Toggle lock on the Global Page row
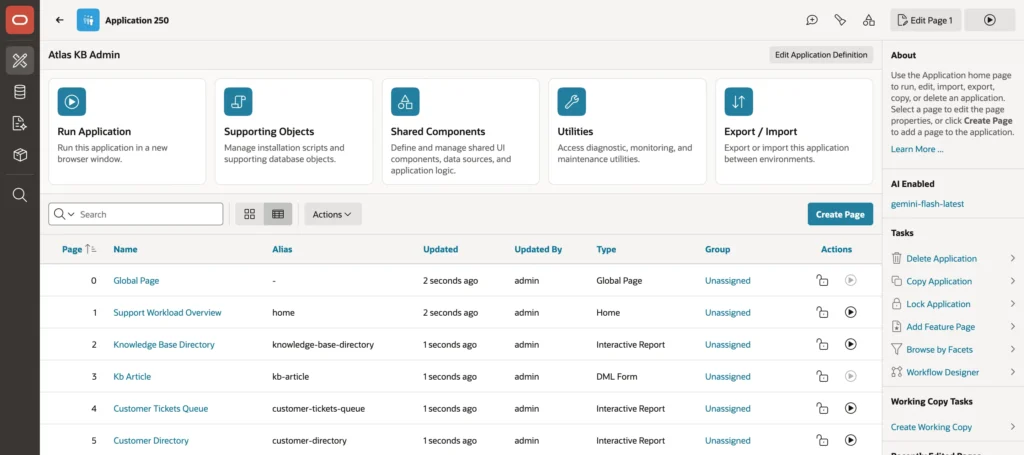1024x455 pixels. 822,280
